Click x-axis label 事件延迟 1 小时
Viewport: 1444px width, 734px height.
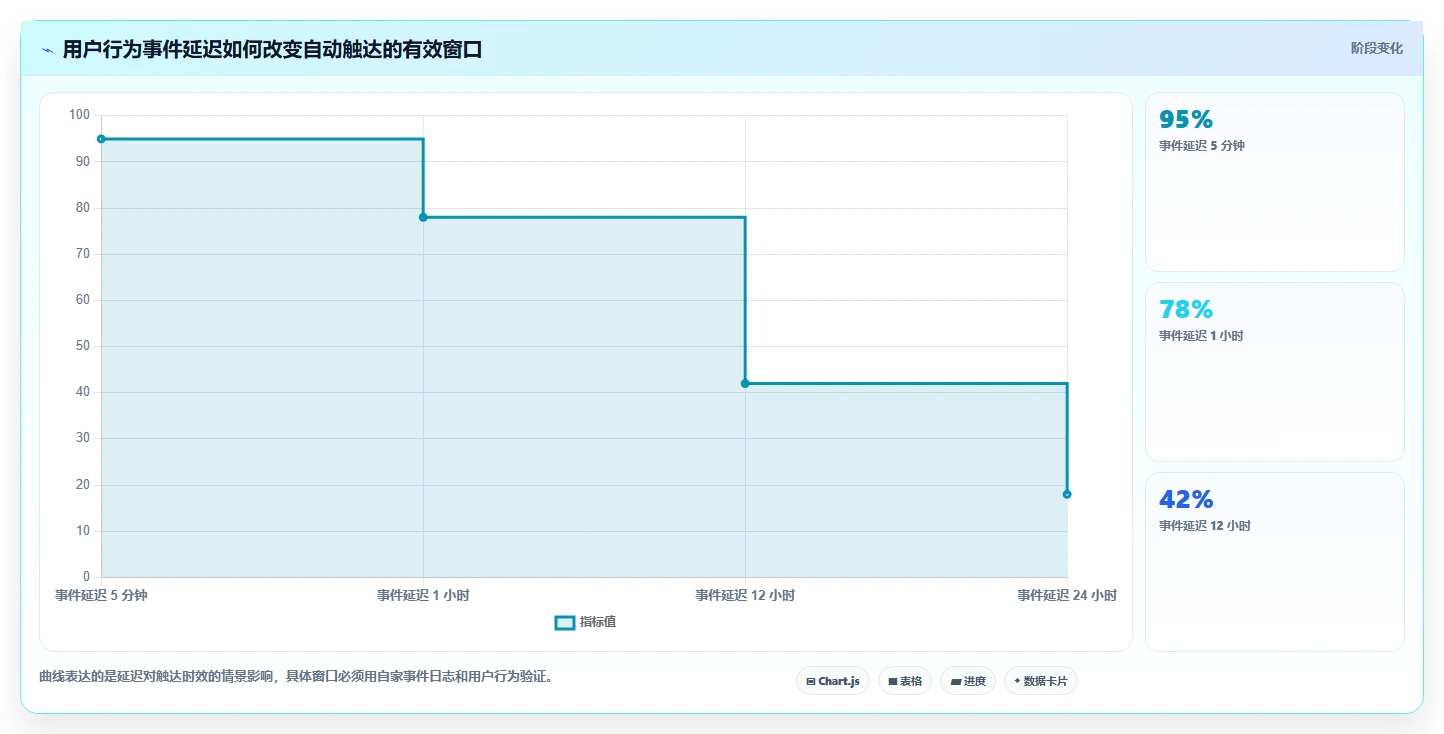pos(423,595)
